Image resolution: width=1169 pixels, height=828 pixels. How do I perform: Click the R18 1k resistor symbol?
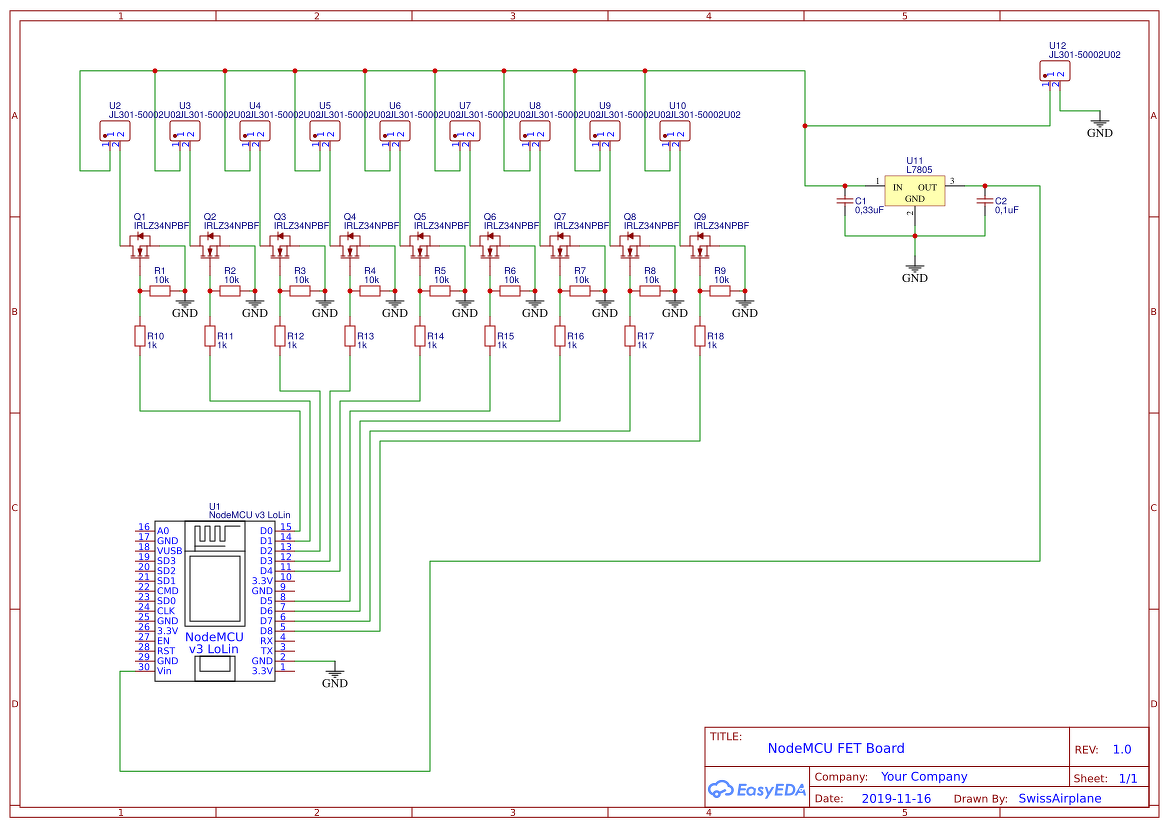click(699, 336)
